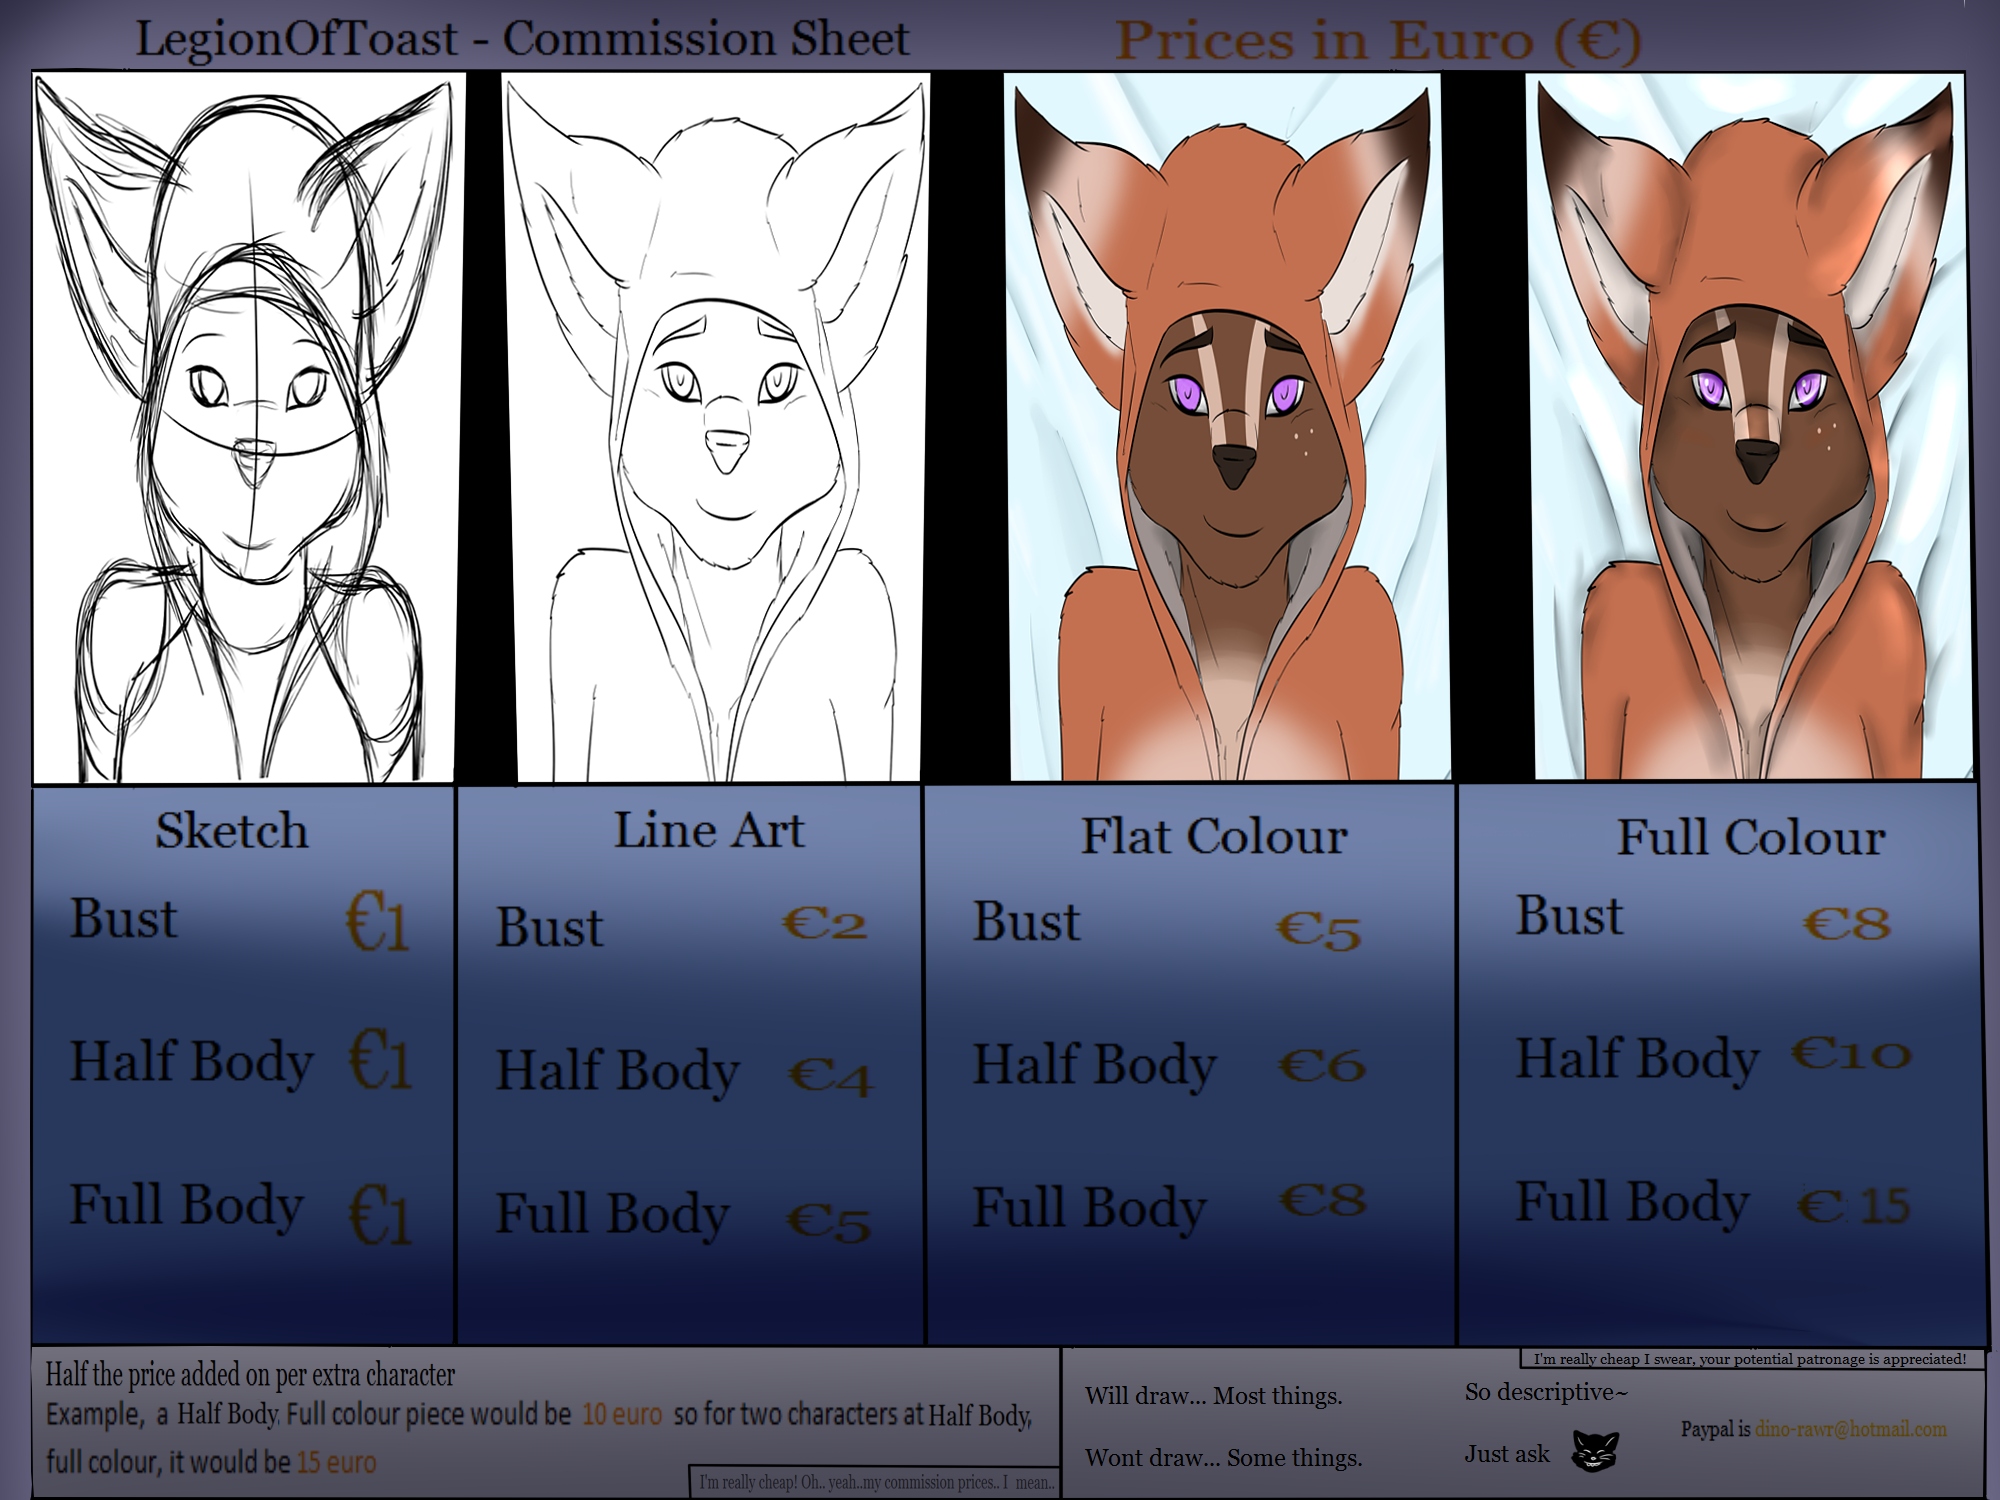Click the Sketch Full Body €1 price
The width and height of the screenshot is (2000, 1500).
click(379, 1214)
